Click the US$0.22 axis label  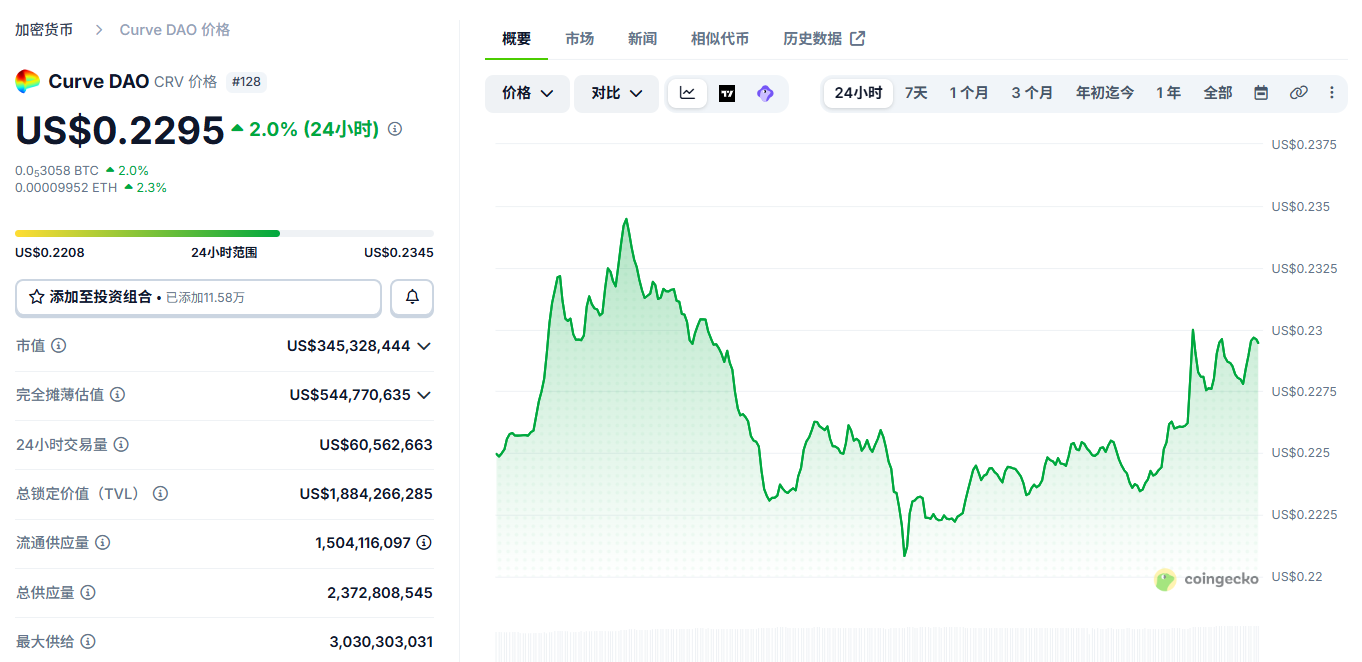coord(1297,576)
